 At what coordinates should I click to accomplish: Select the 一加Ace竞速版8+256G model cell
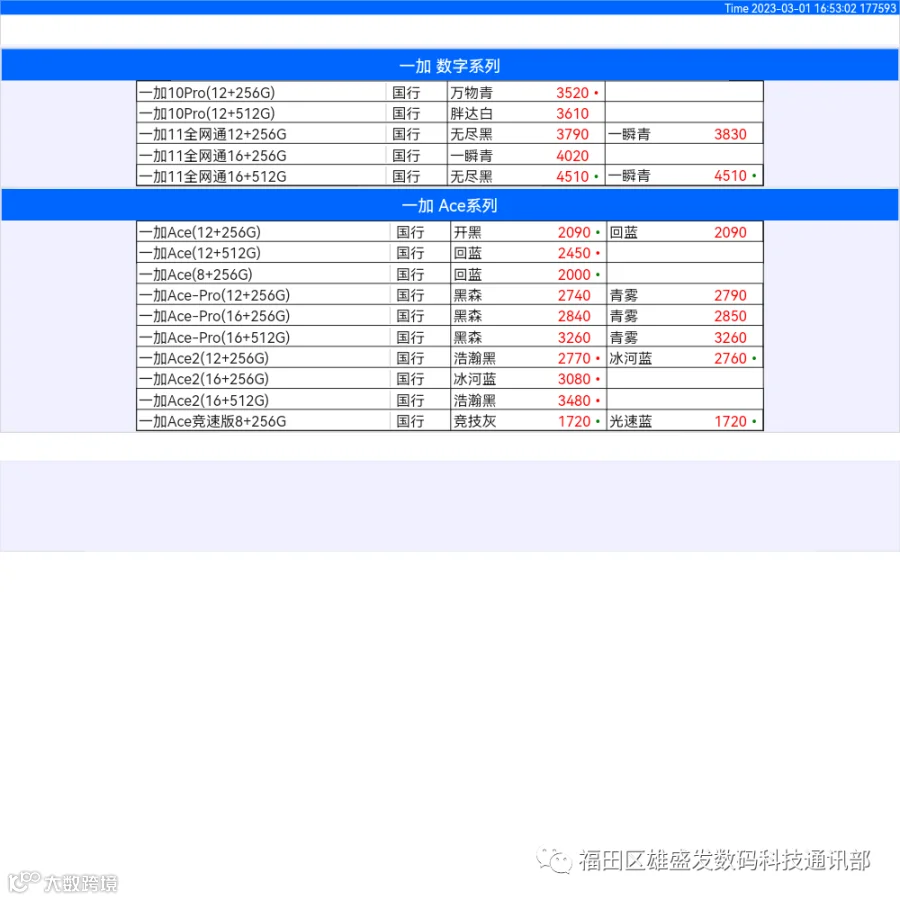(x=263, y=421)
